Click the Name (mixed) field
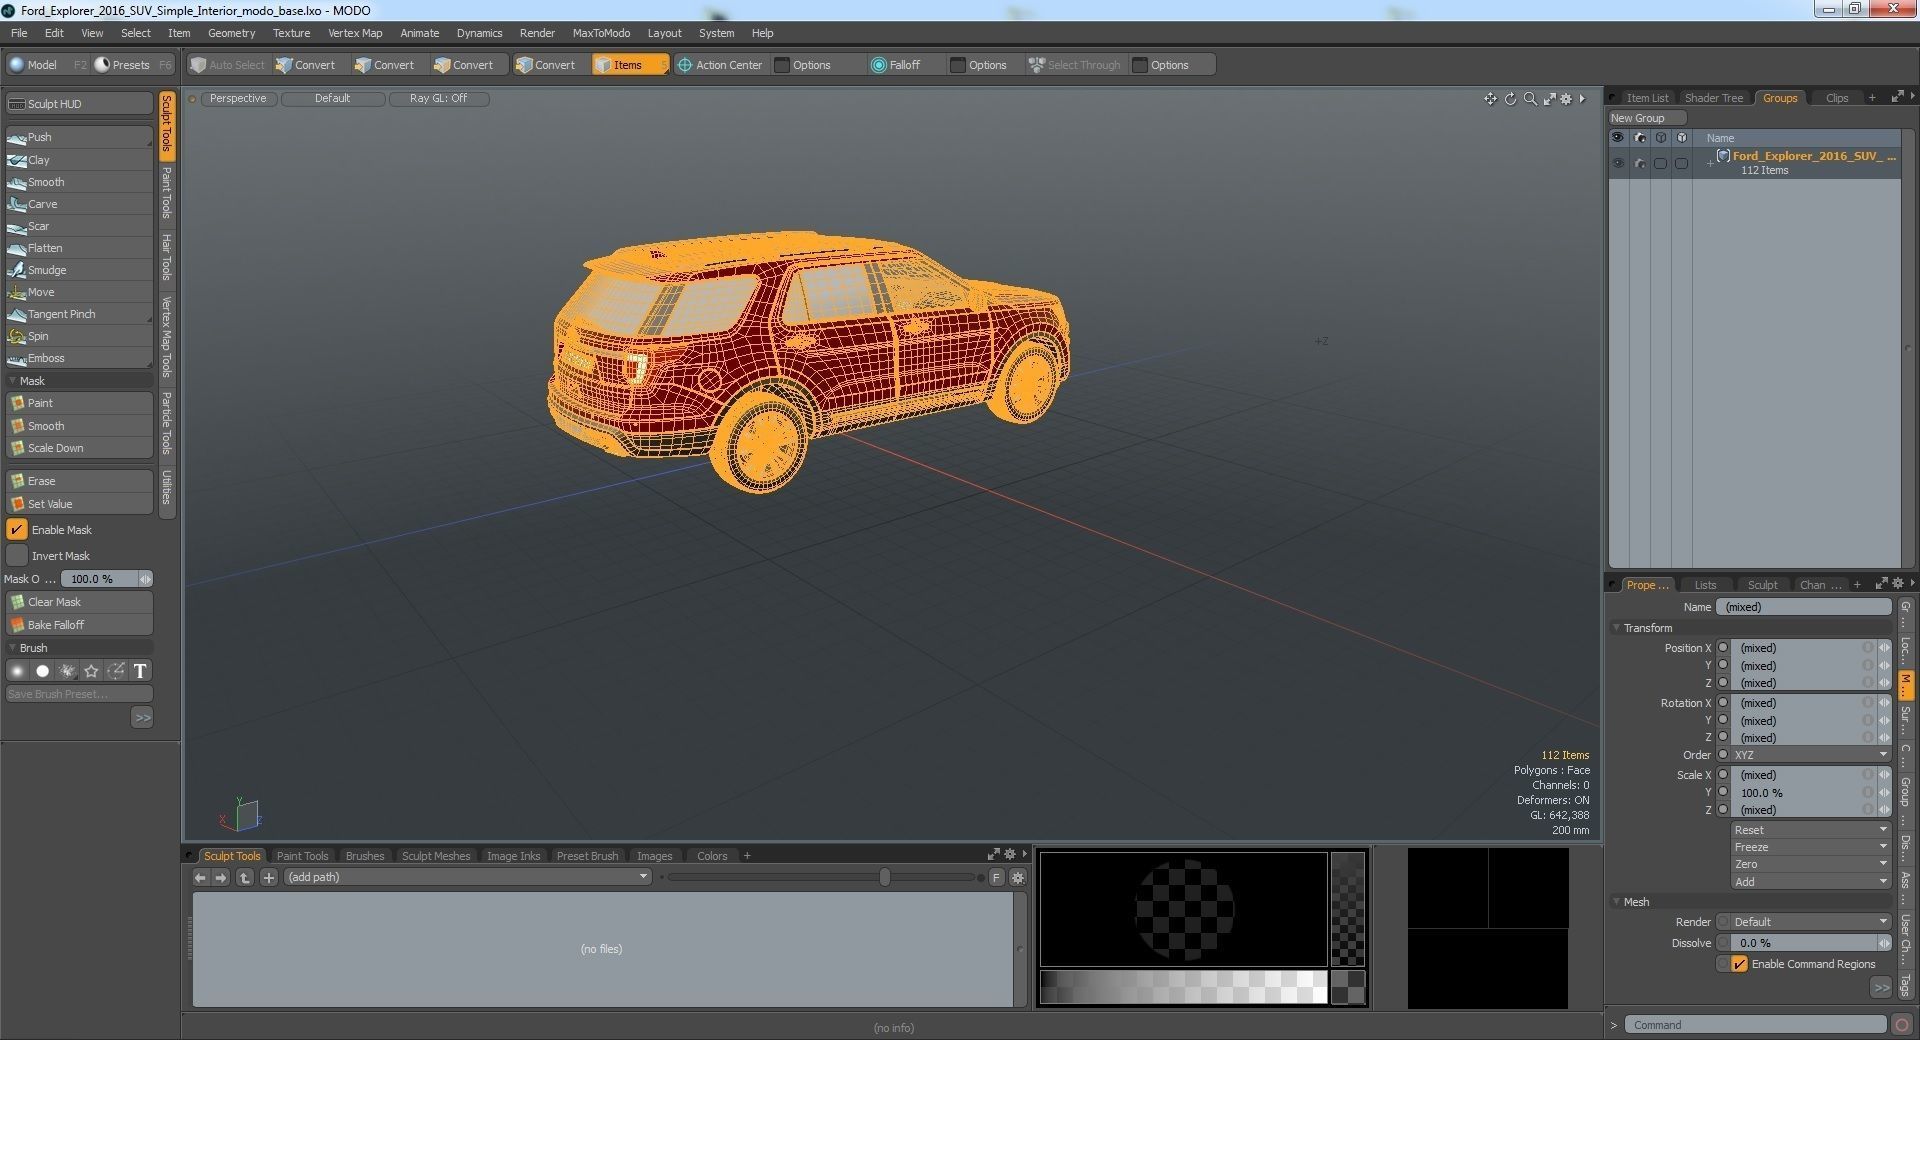The width and height of the screenshot is (1920, 1158). (1804, 607)
